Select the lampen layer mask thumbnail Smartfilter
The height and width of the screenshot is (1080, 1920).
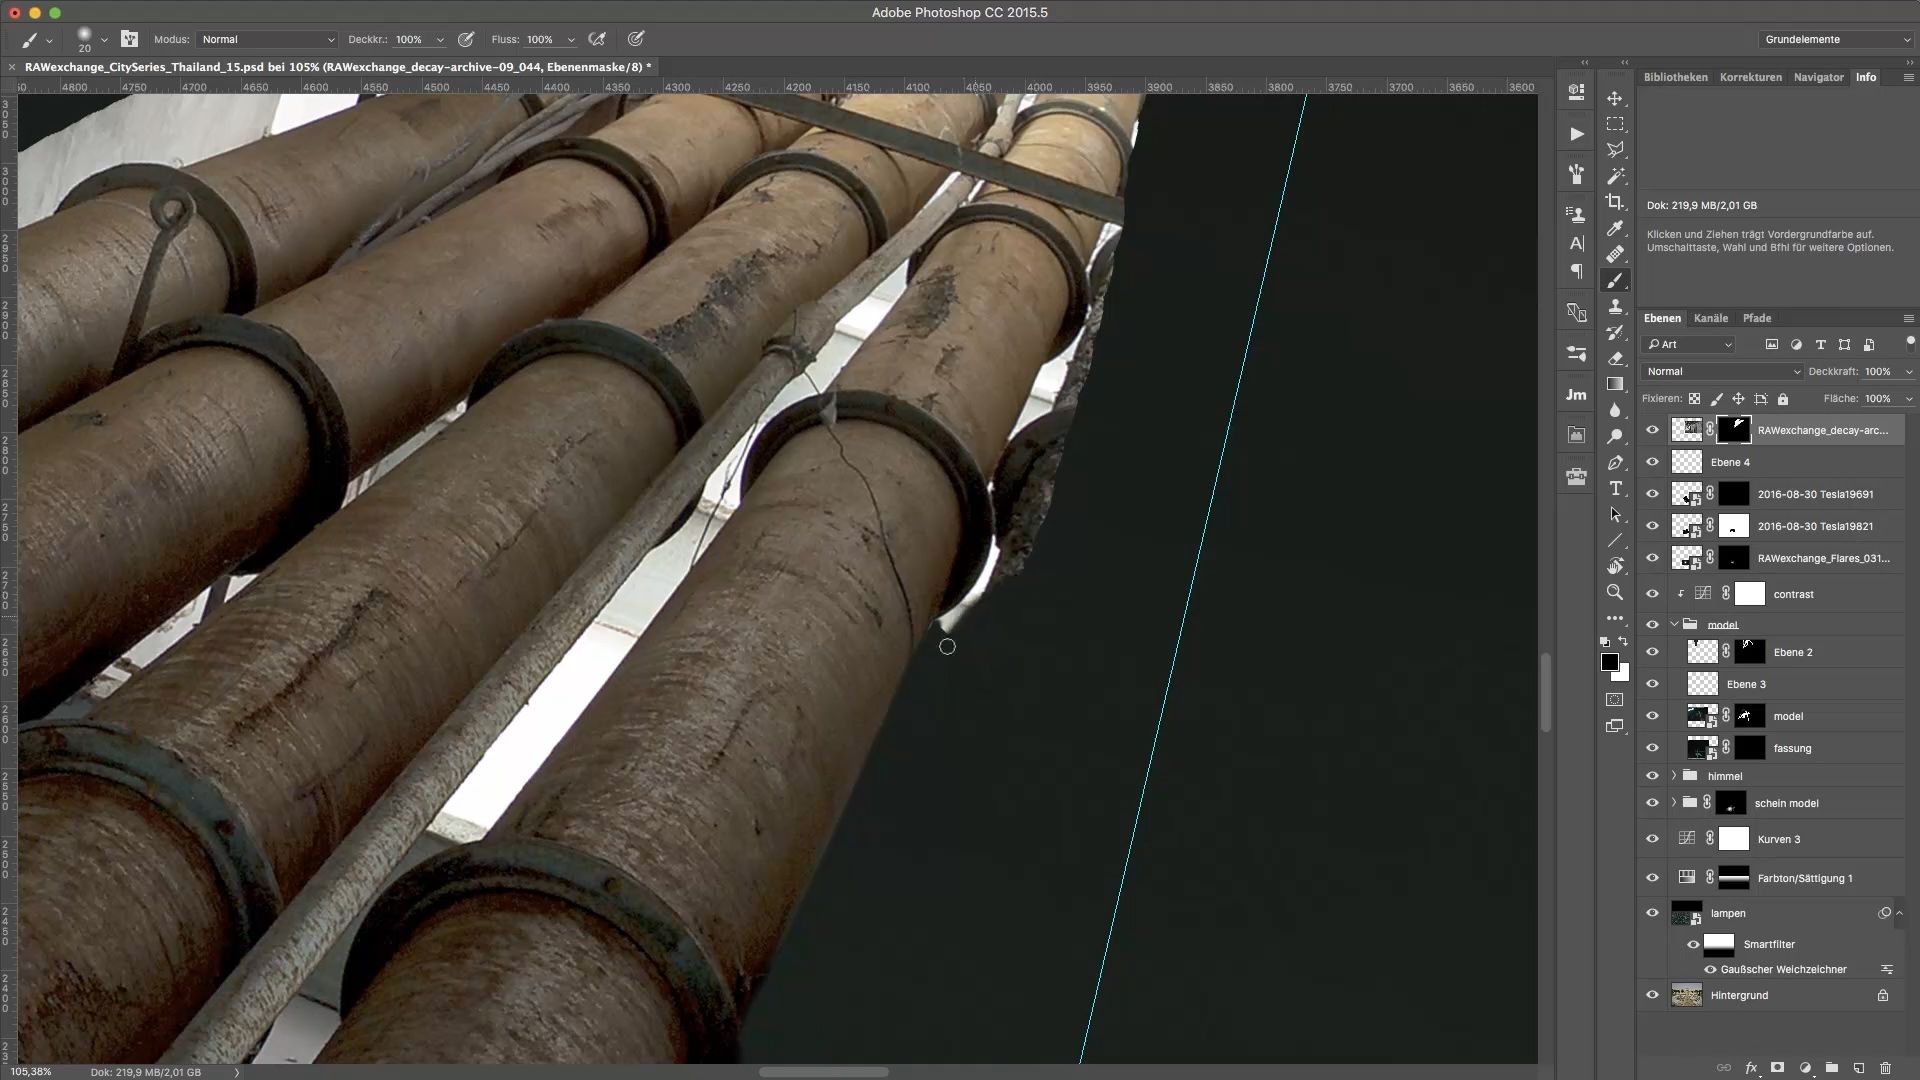coord(1719,944)
